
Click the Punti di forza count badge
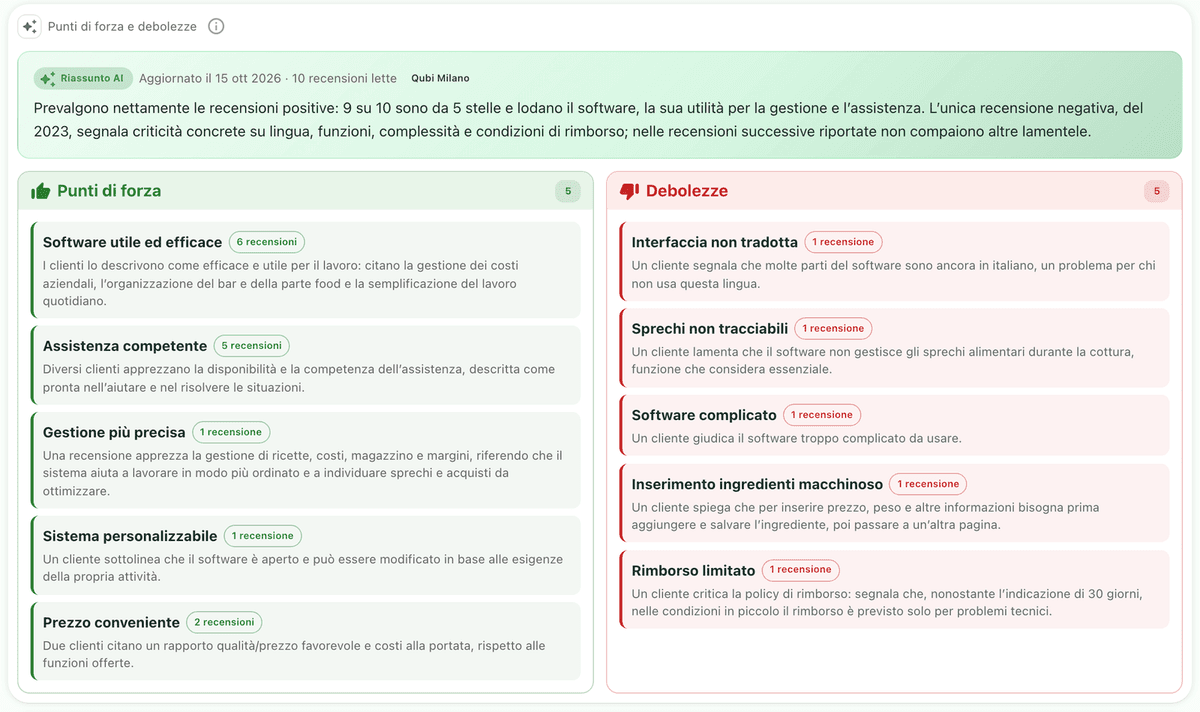[x=568, y=191]
